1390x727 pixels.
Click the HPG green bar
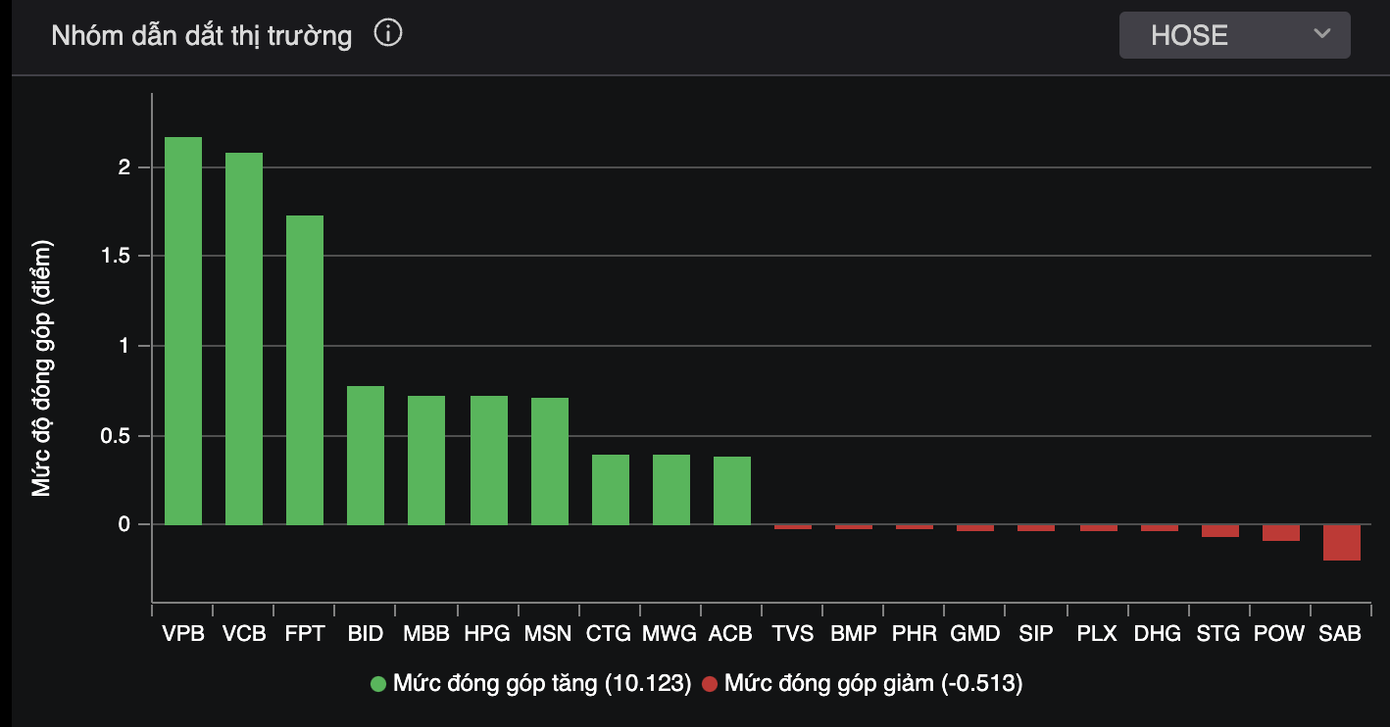[489, 460]
